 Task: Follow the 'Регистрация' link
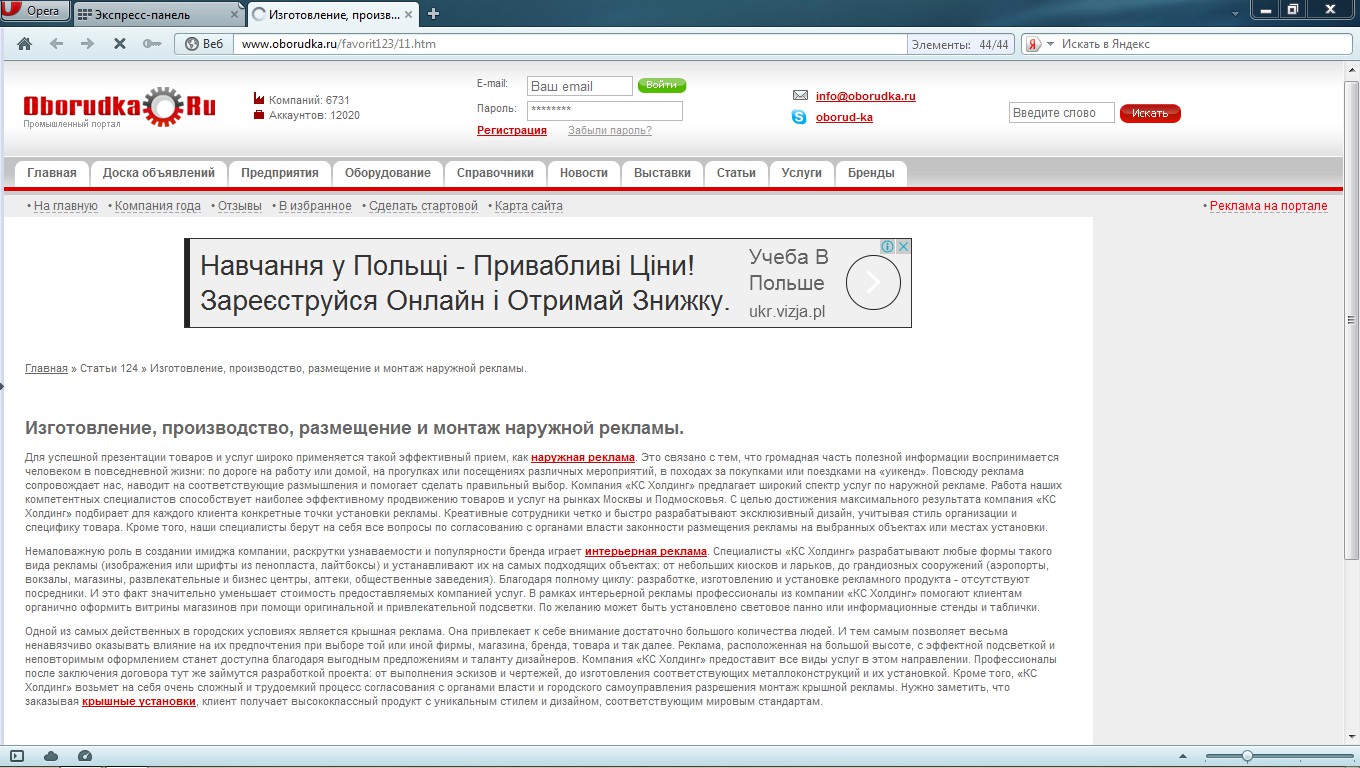(x=512, y=131)
